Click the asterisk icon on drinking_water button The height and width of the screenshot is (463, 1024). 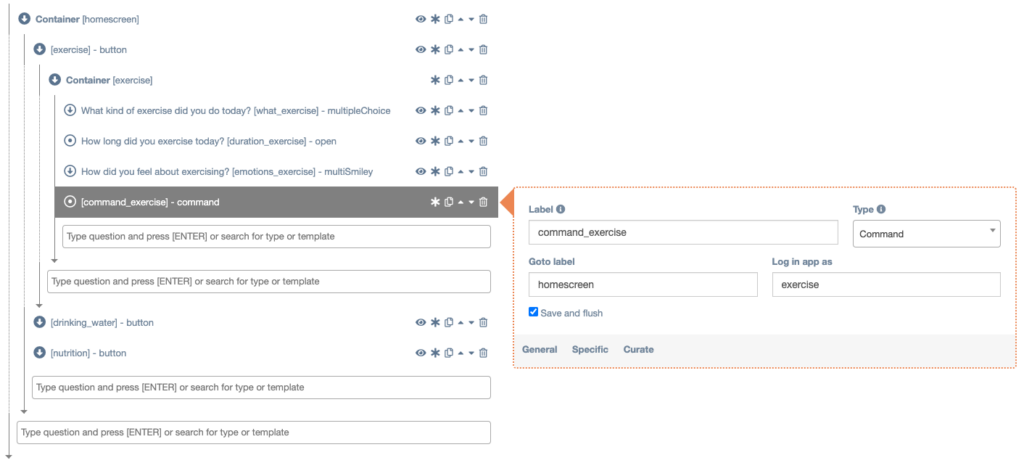click(x=435, y=323)
